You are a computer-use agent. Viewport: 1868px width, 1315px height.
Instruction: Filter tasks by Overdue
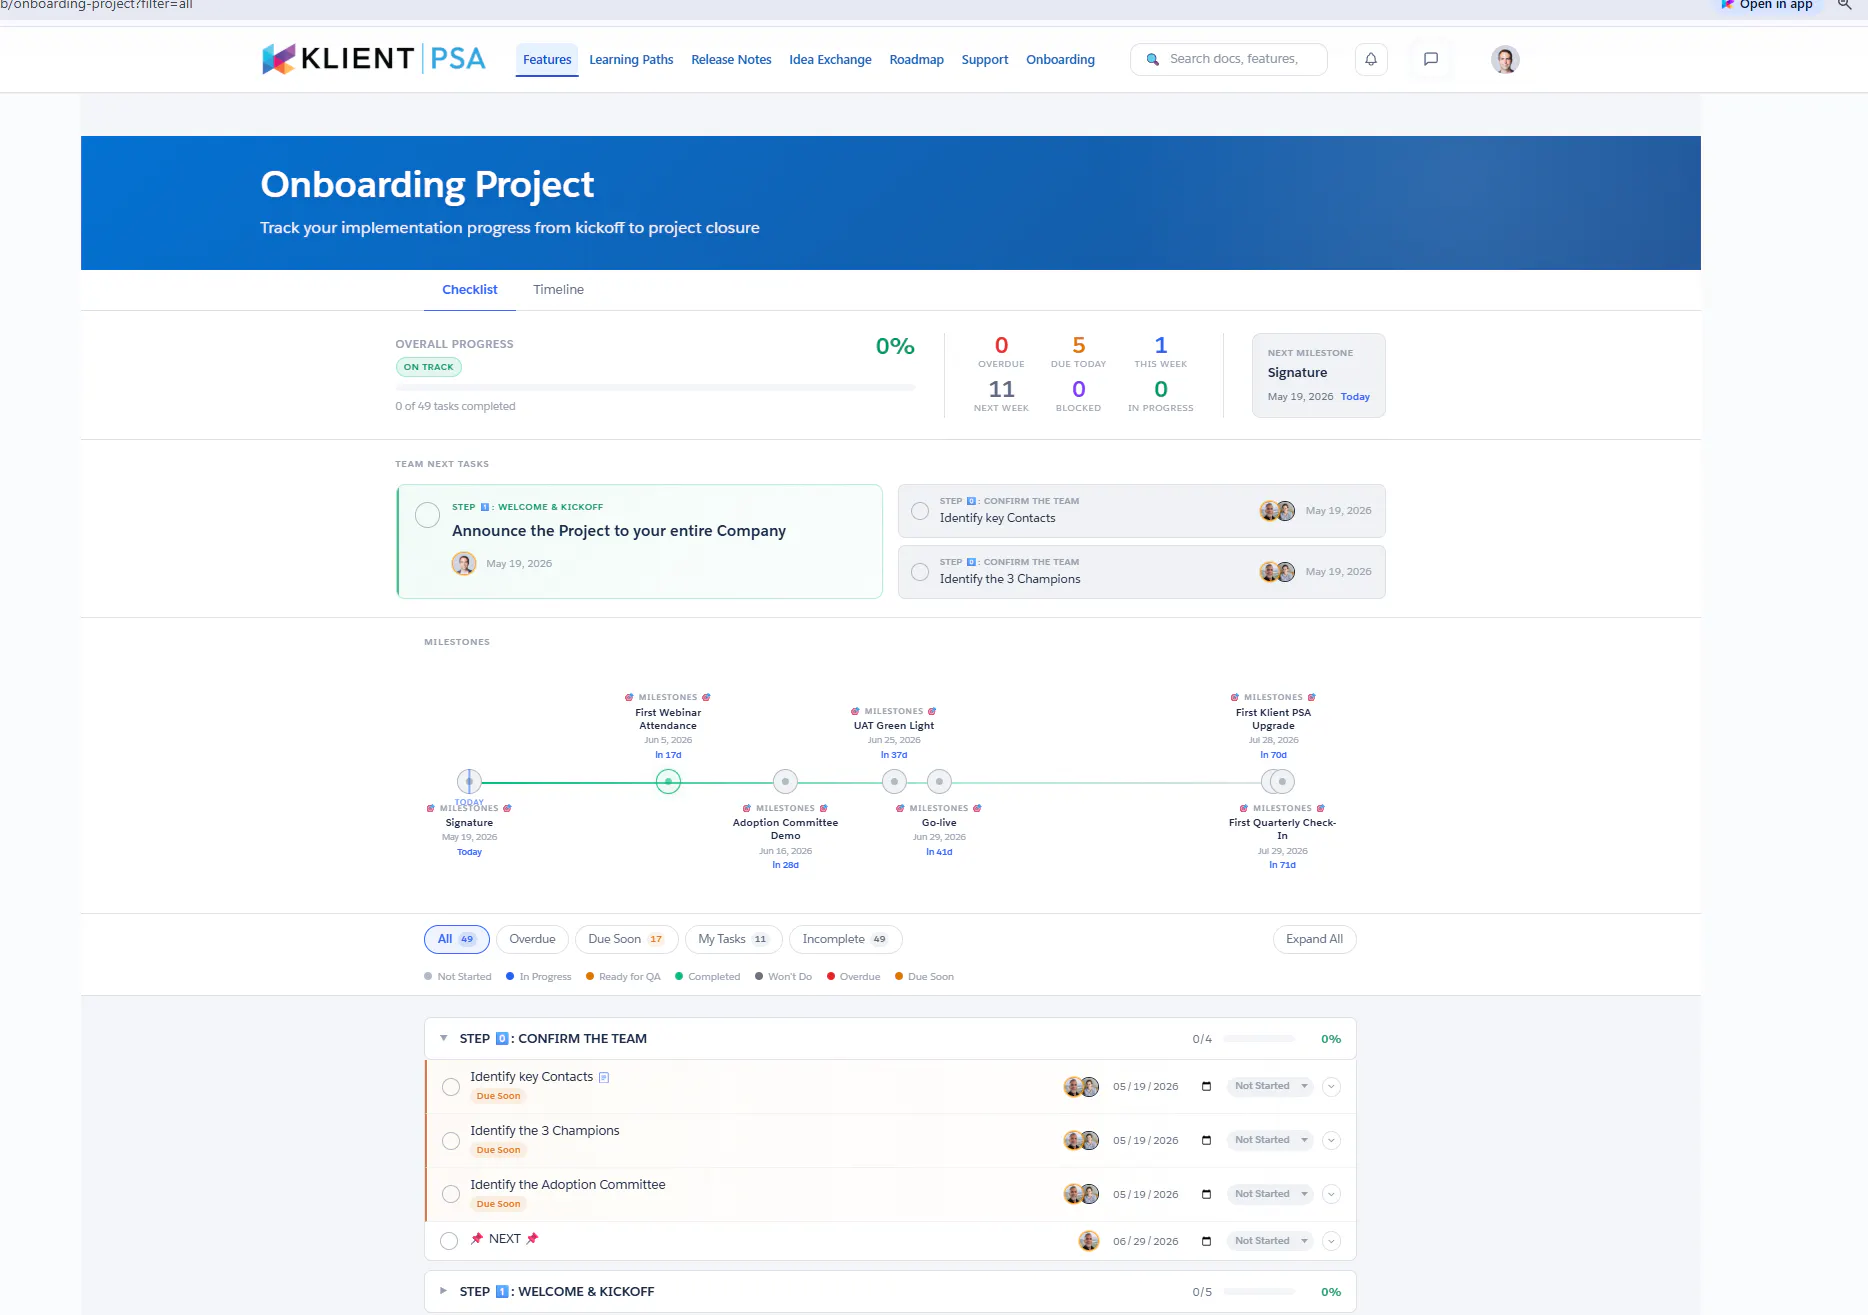(x=532, y=939)
